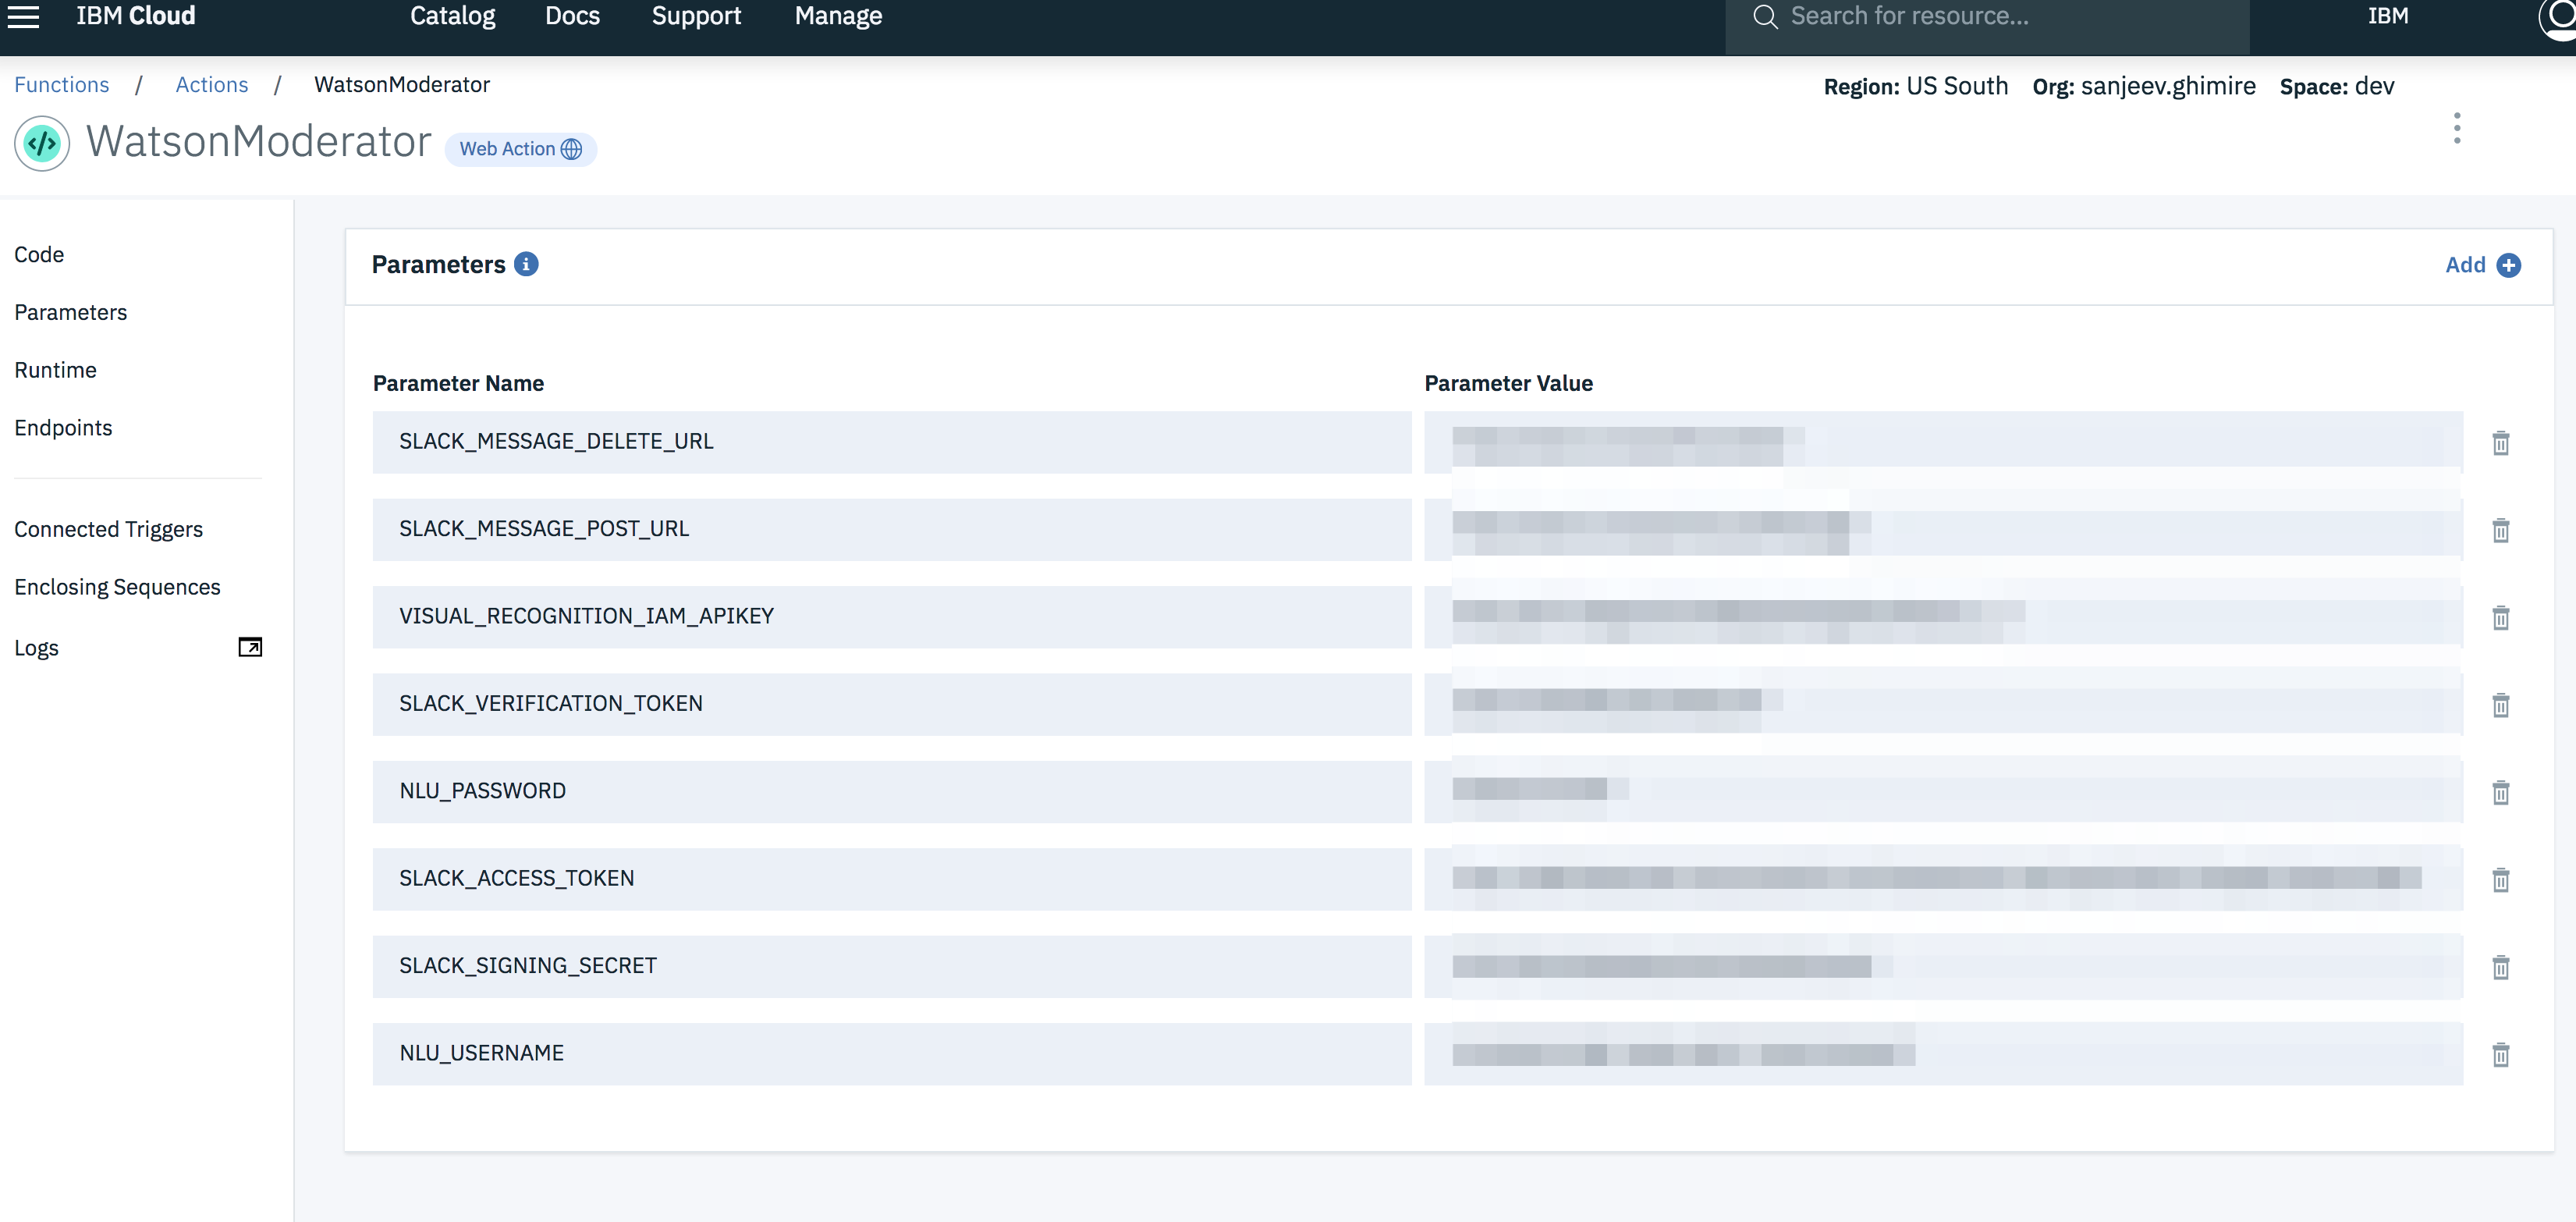Click the Add parameter link
This screenshot has width=2576, height=1222.
point(2464,265)
